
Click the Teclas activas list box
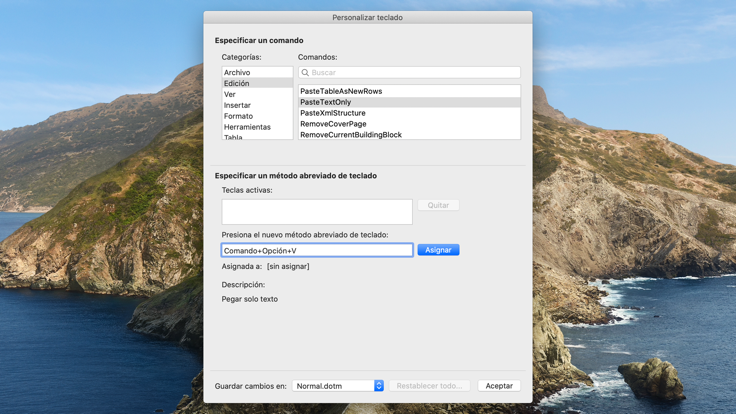click(x=317, y=212)
